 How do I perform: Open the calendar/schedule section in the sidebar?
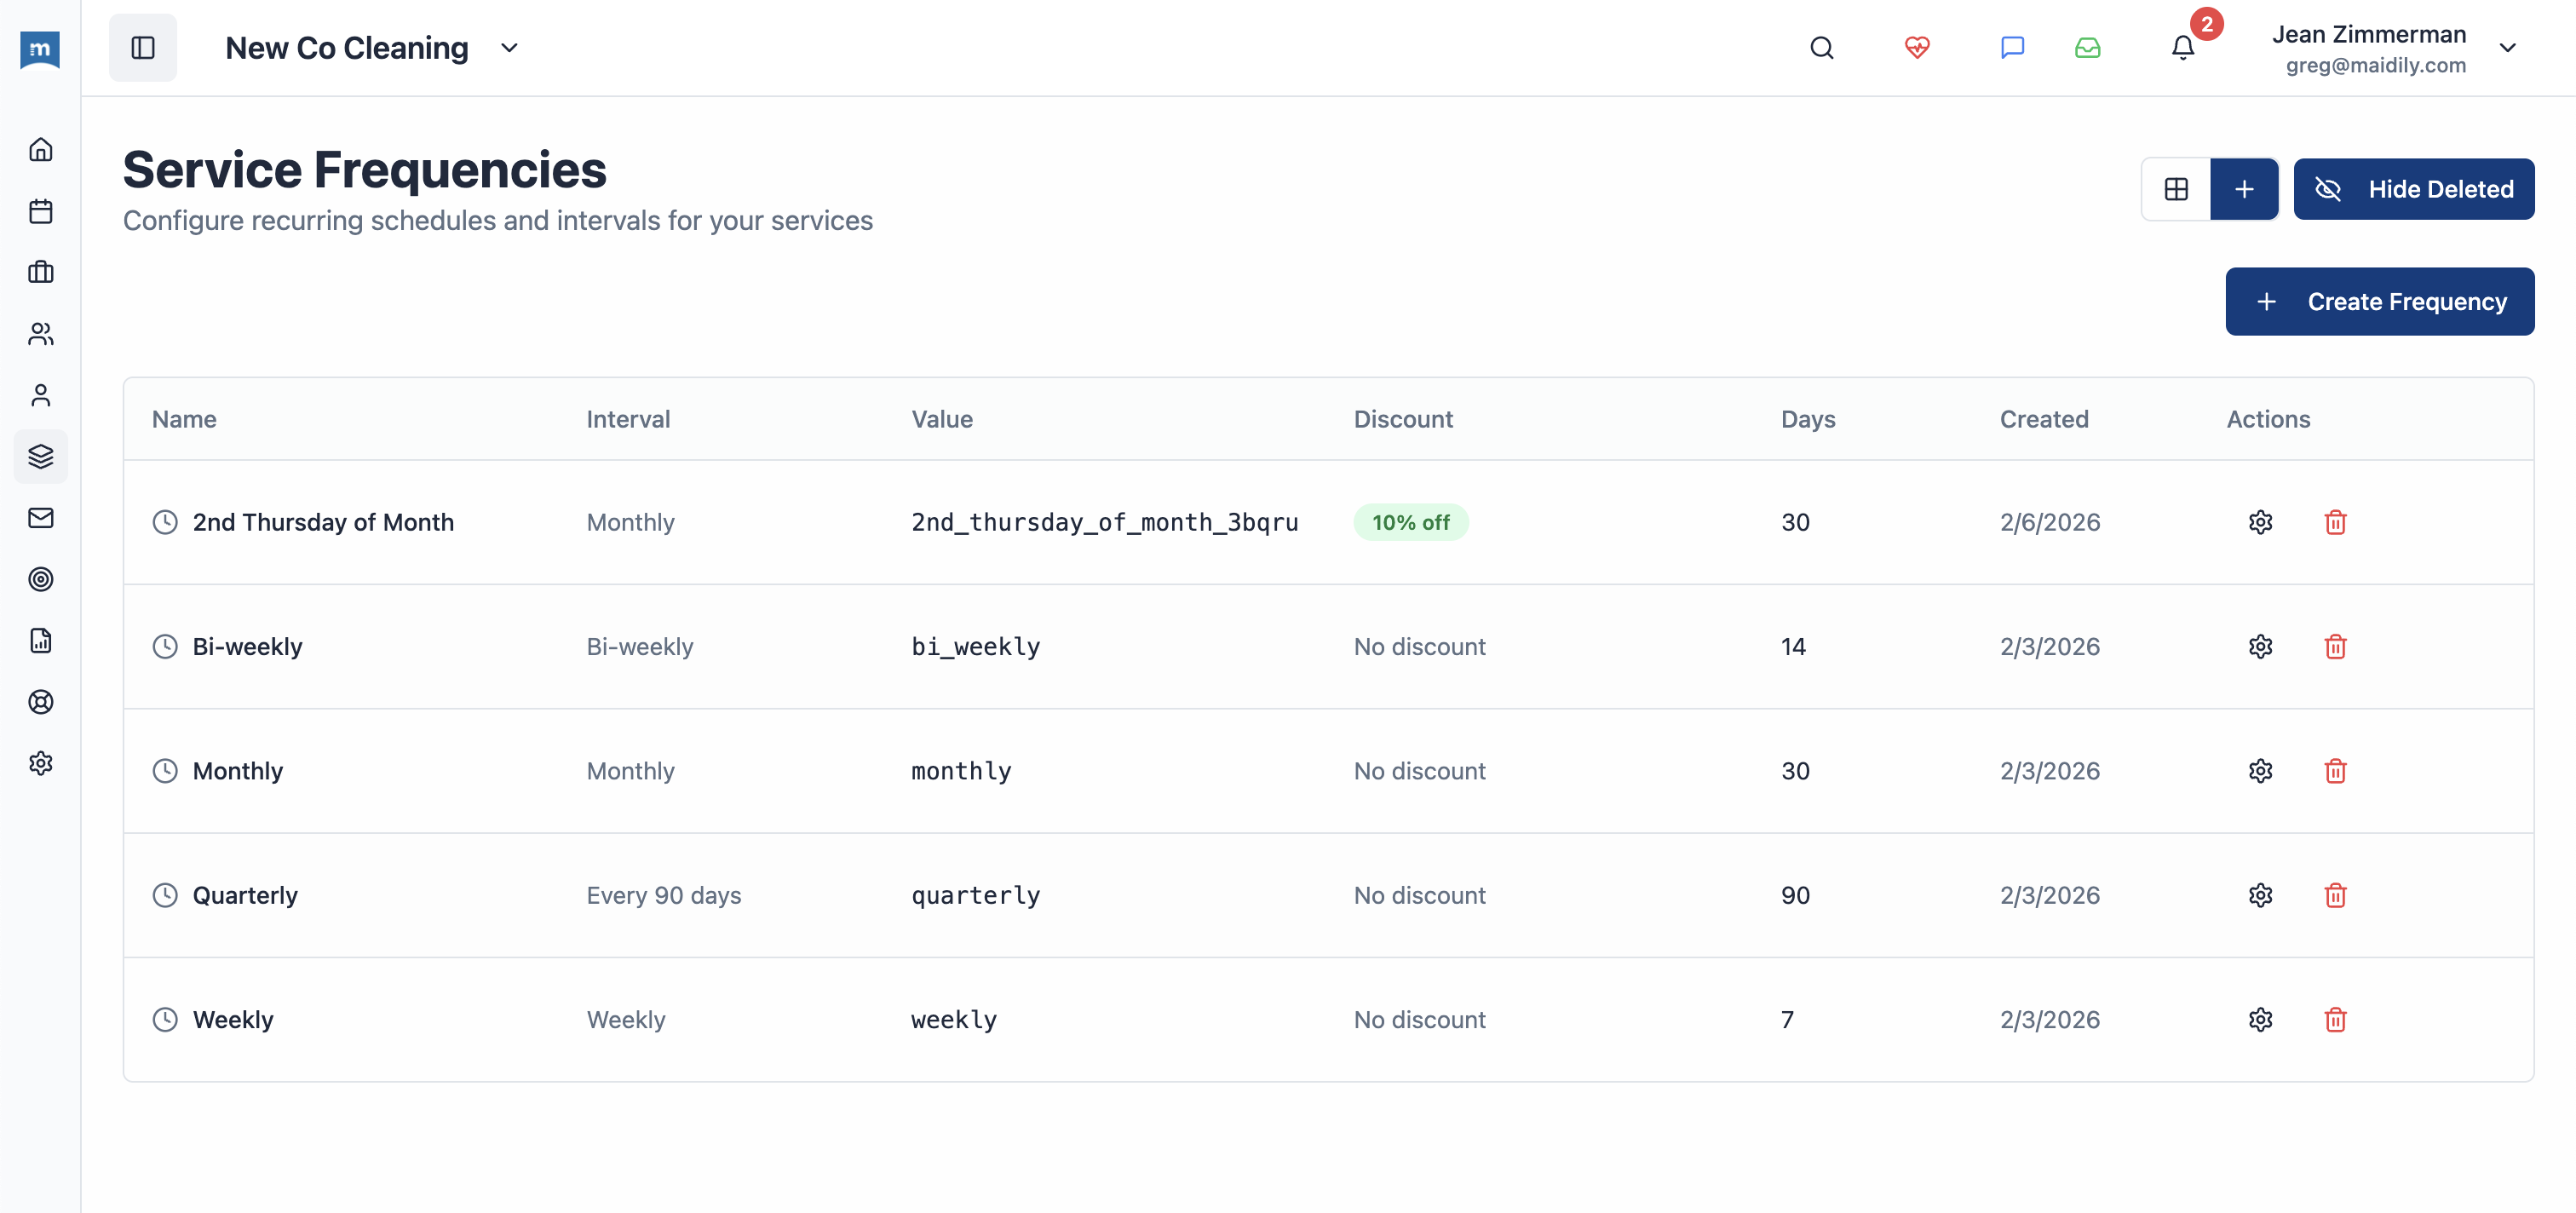(x=40, y=211)
